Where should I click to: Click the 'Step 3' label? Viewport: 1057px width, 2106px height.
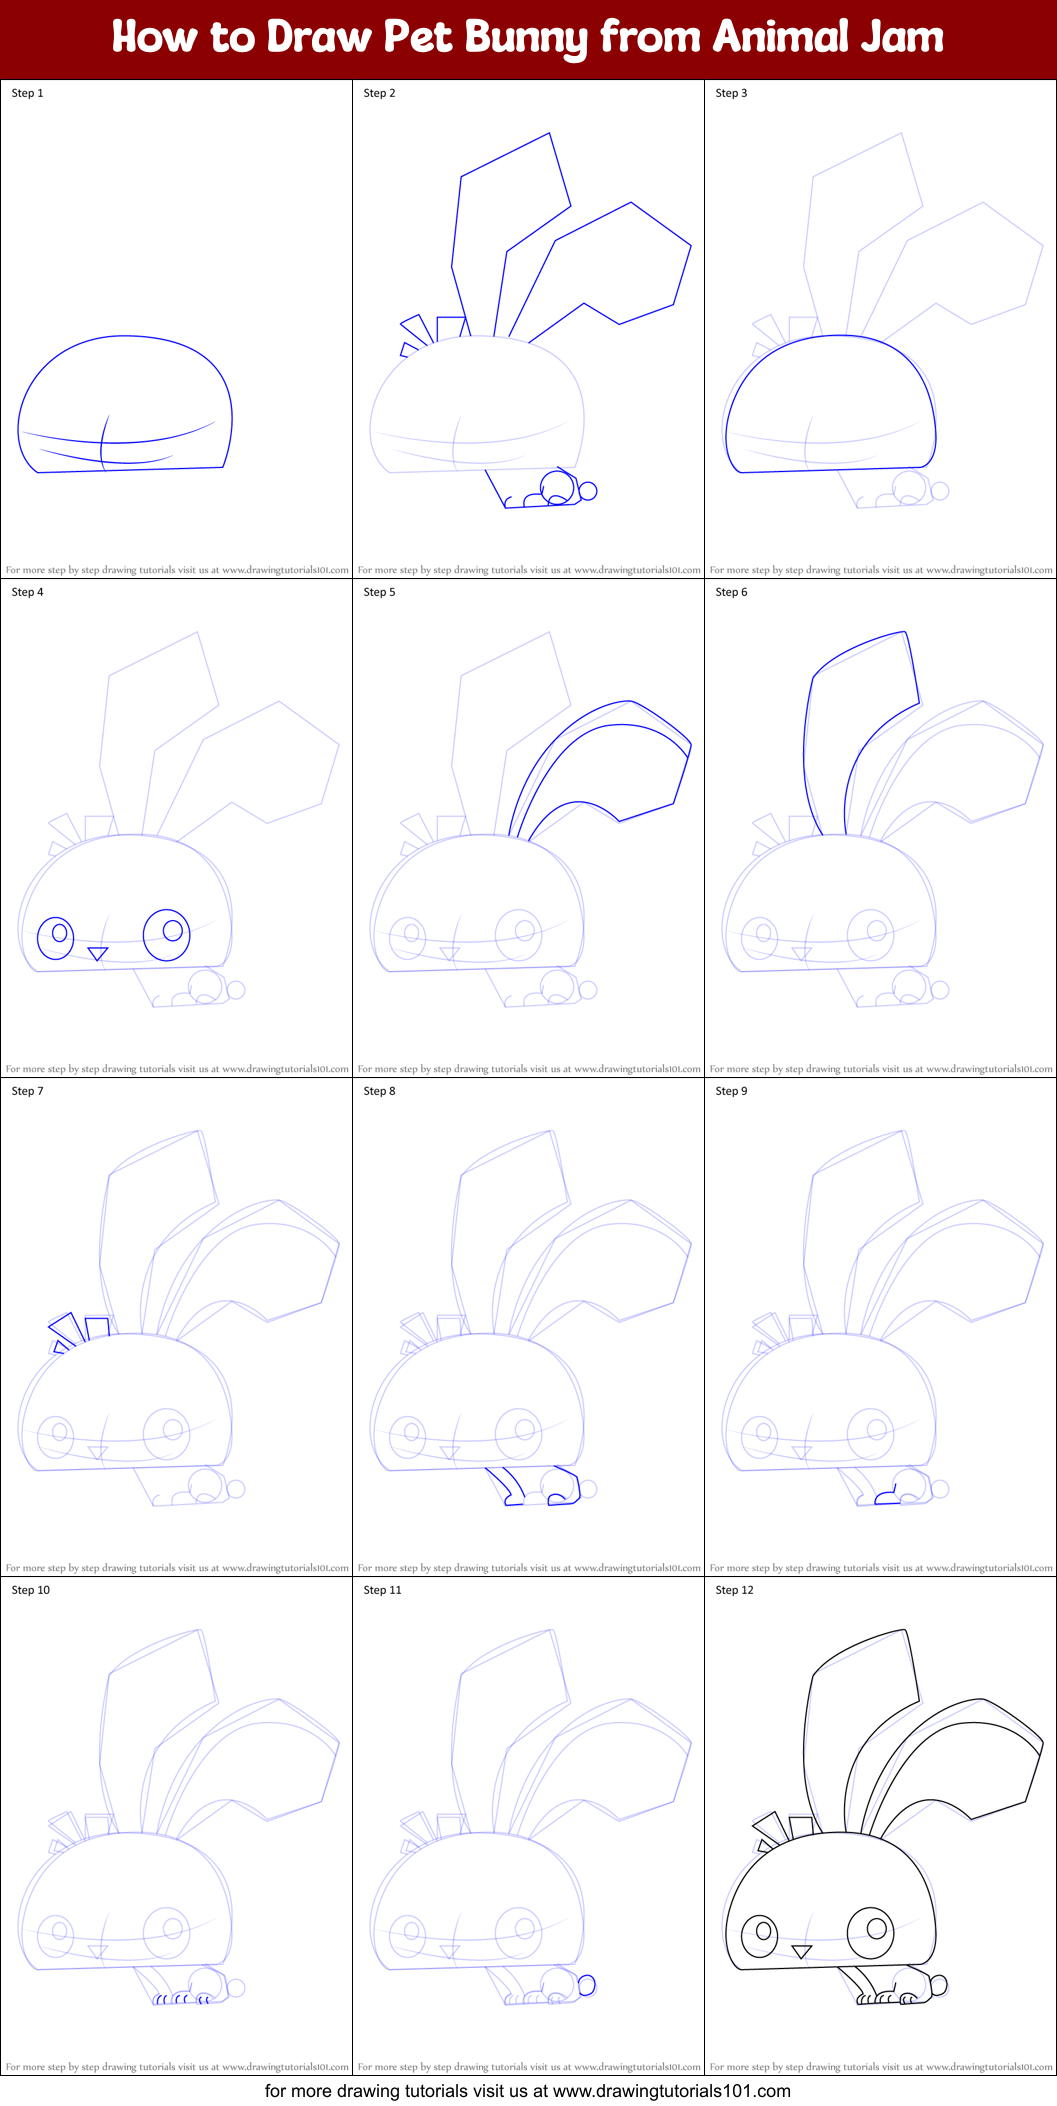(732, 93)
